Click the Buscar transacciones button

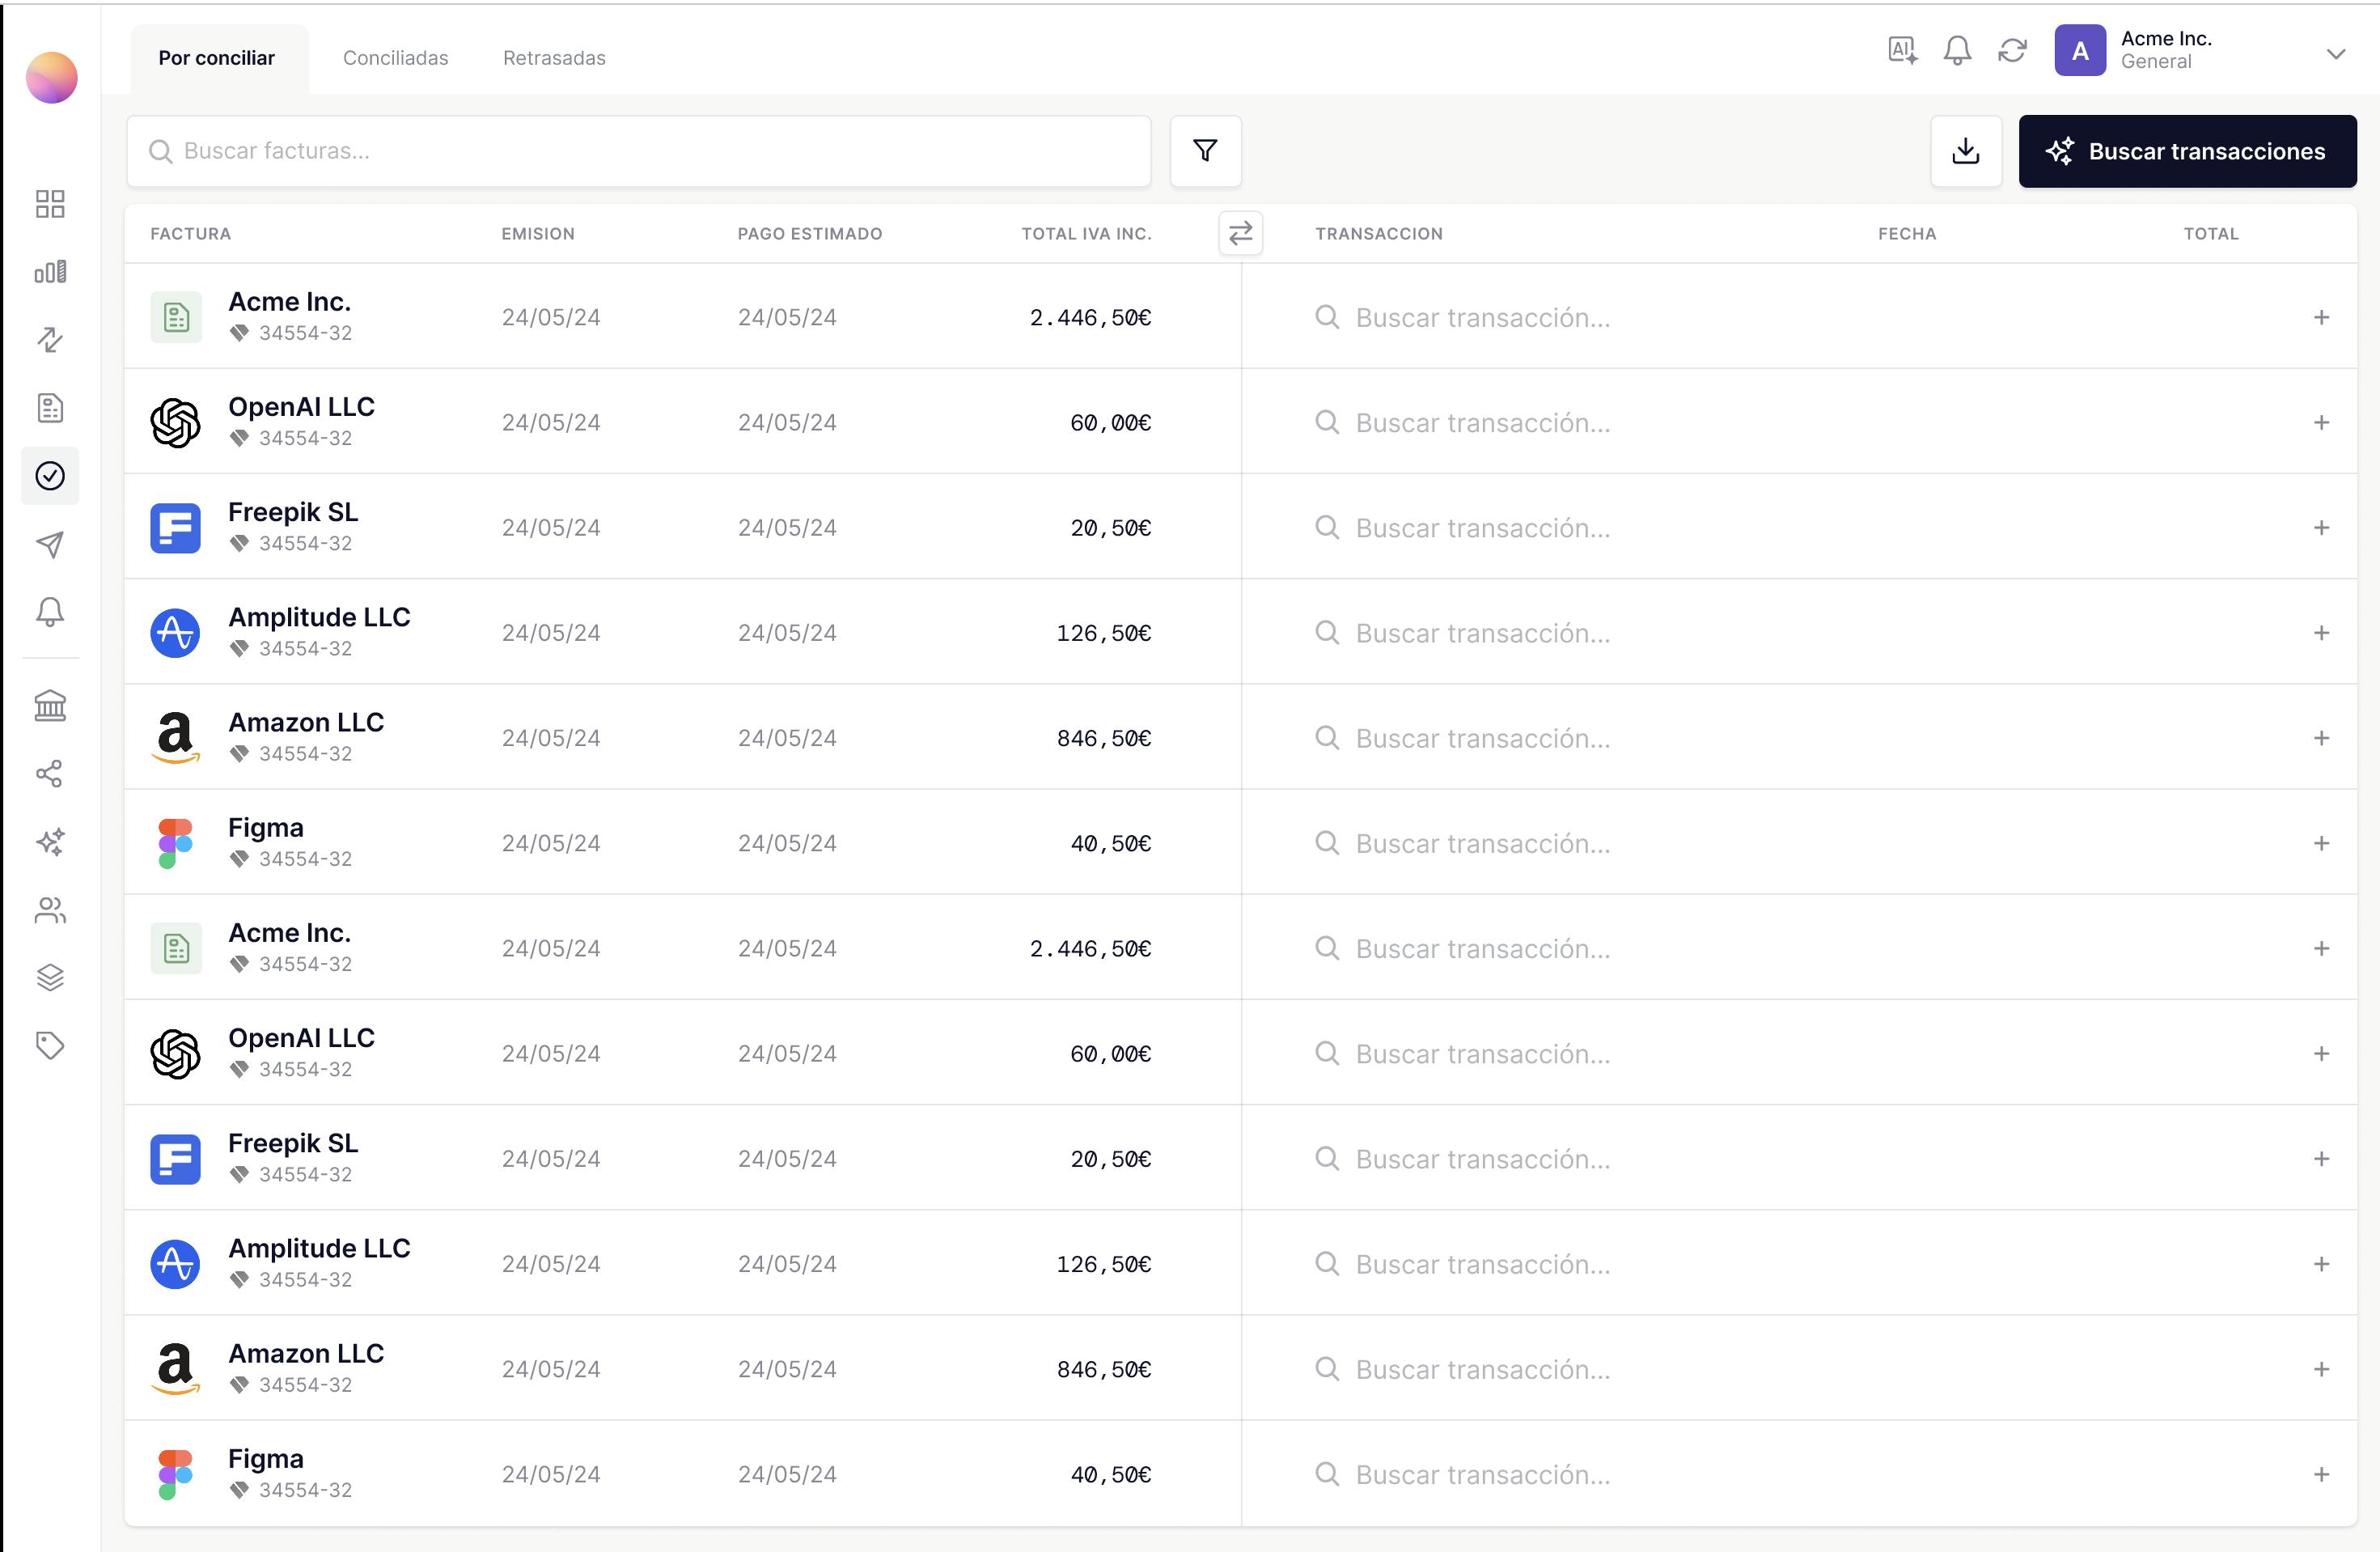click(2187, 151)
